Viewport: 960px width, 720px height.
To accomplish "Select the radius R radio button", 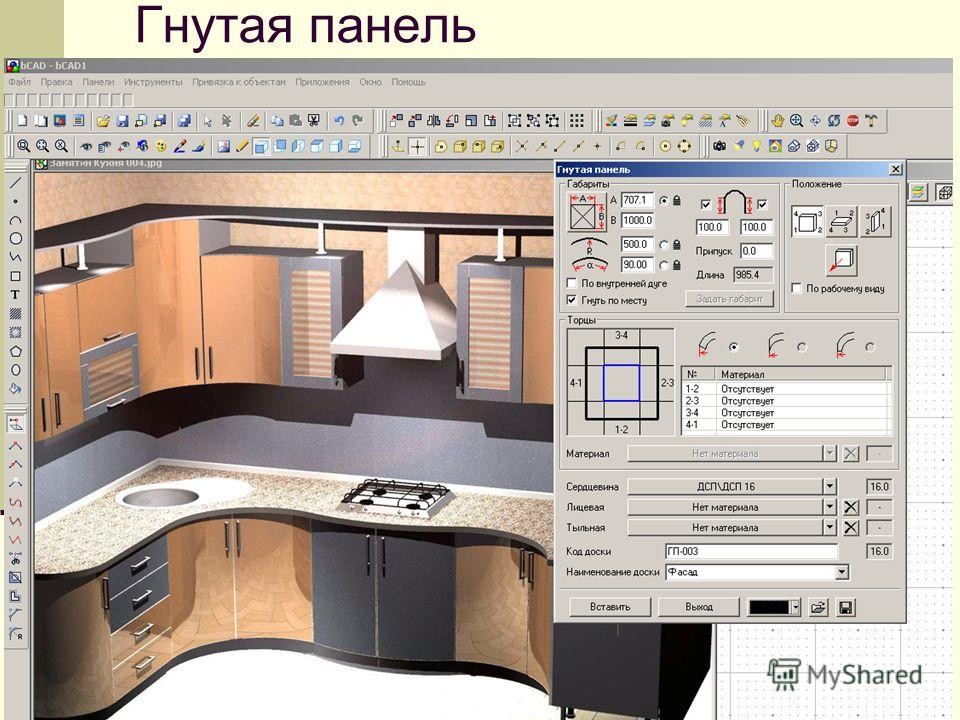I will click(x=663, y=244).
